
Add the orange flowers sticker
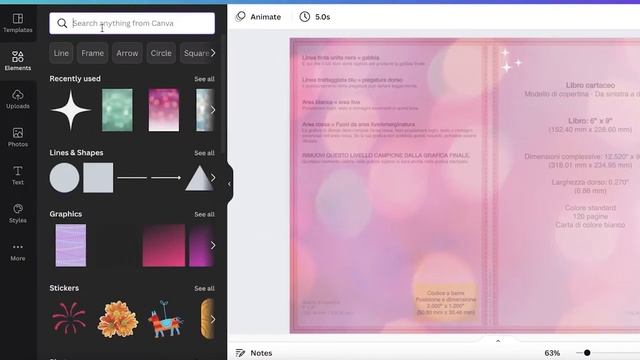tap(118, 319)
